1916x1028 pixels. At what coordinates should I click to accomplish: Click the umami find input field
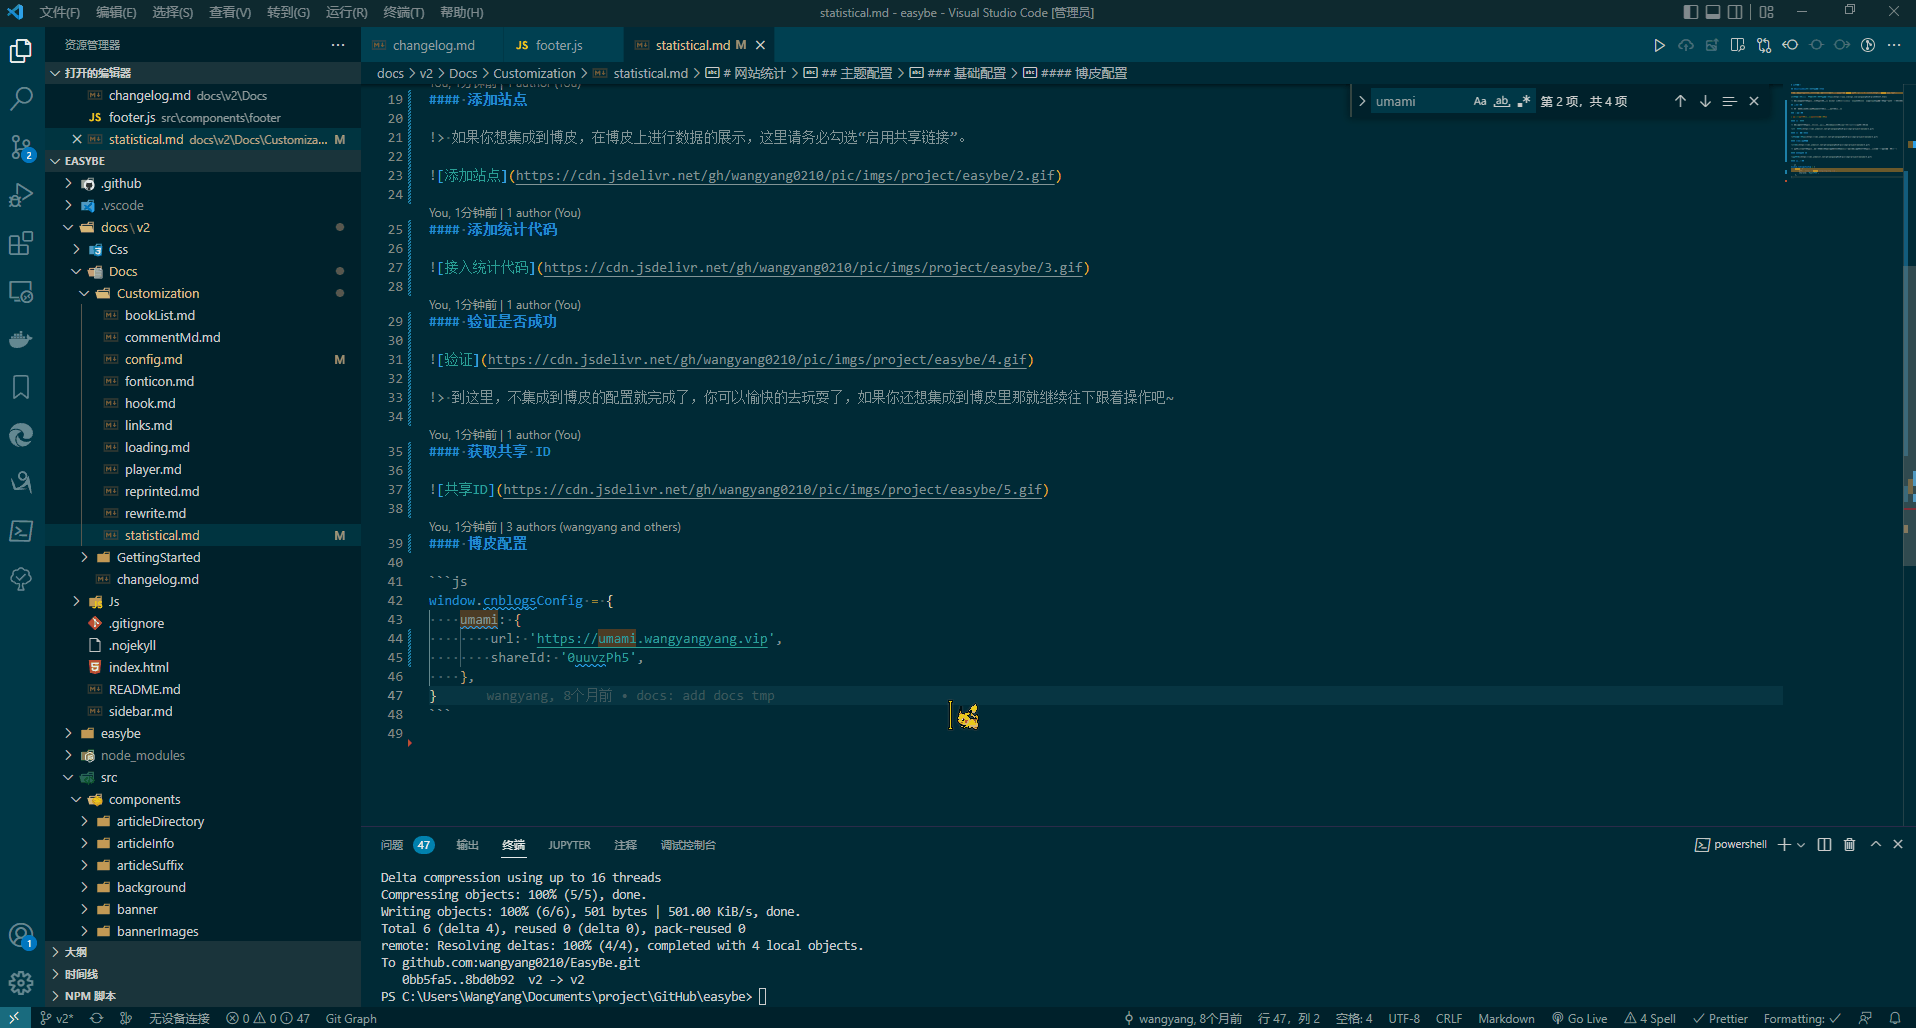[1420, 101]
